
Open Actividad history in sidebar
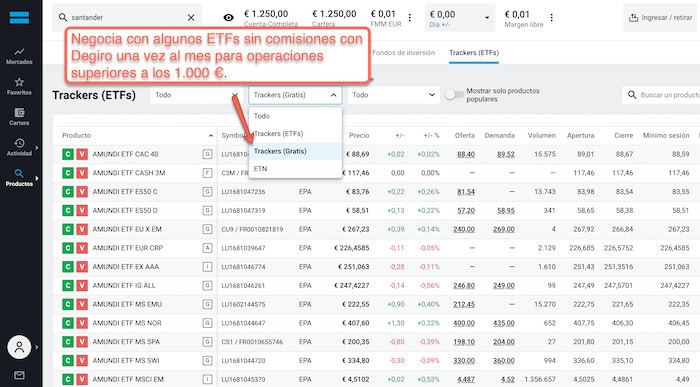[x=19, y=147]
